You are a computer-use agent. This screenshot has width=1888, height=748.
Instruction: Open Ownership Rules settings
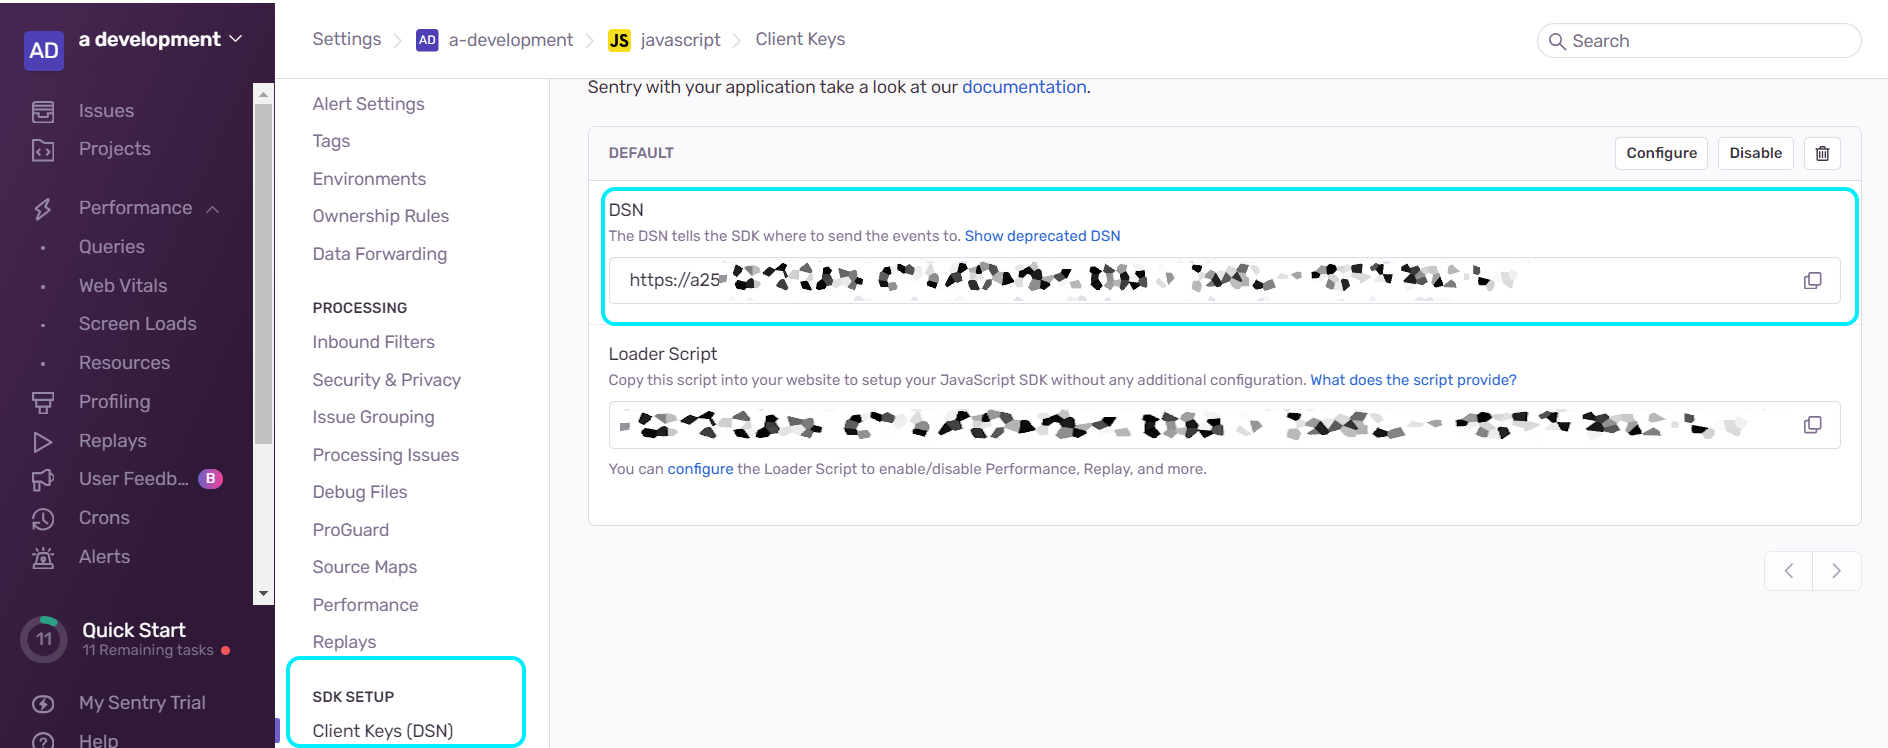click(x=380, y=216)
